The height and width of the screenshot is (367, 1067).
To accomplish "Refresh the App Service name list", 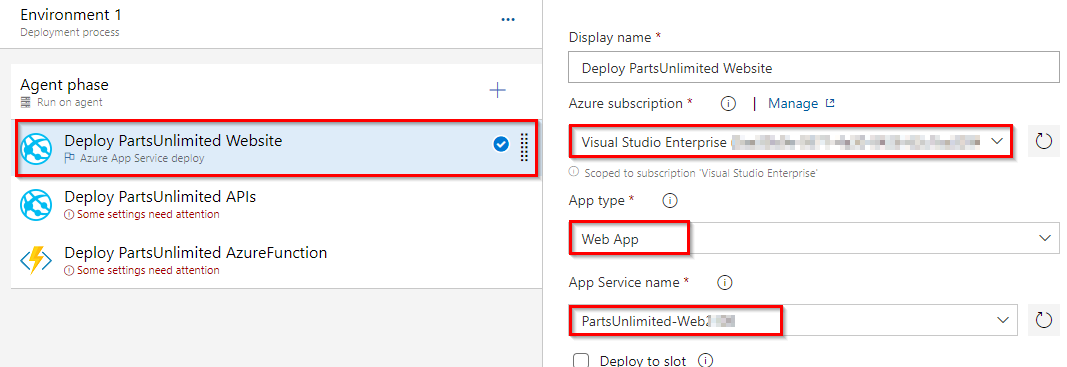I will click(1043, 320).
